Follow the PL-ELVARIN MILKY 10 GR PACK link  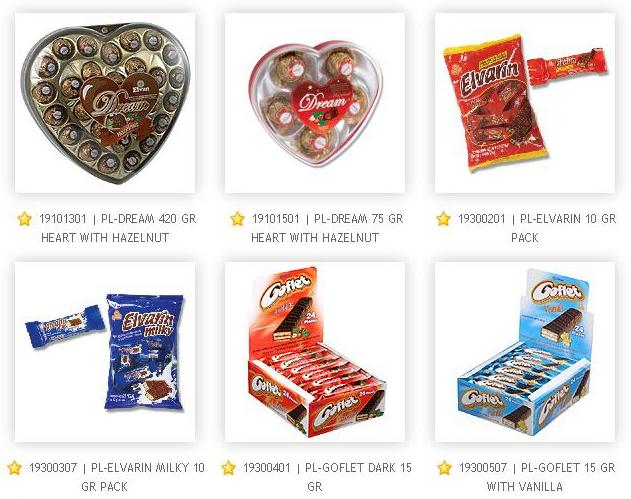pos(117,477)
